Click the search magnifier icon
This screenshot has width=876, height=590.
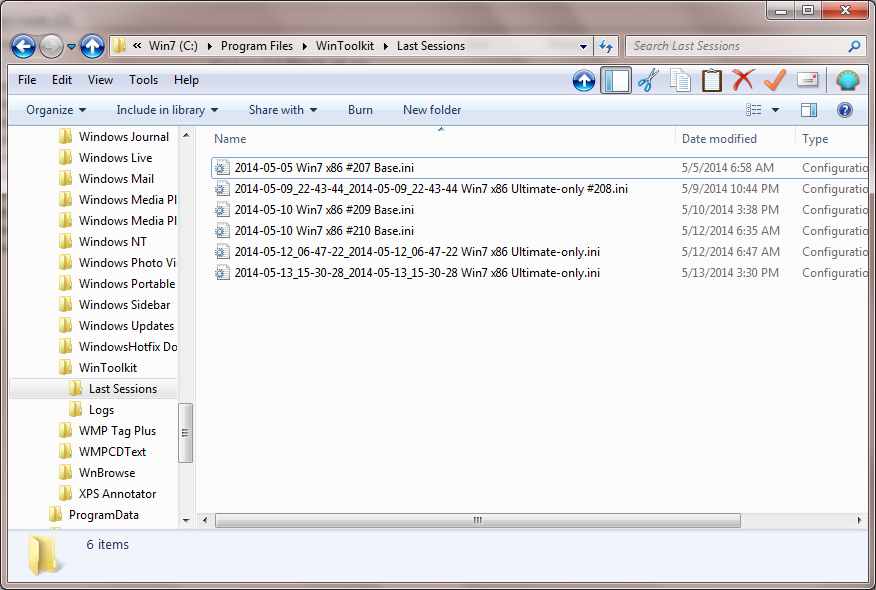[x=854, y=46]
